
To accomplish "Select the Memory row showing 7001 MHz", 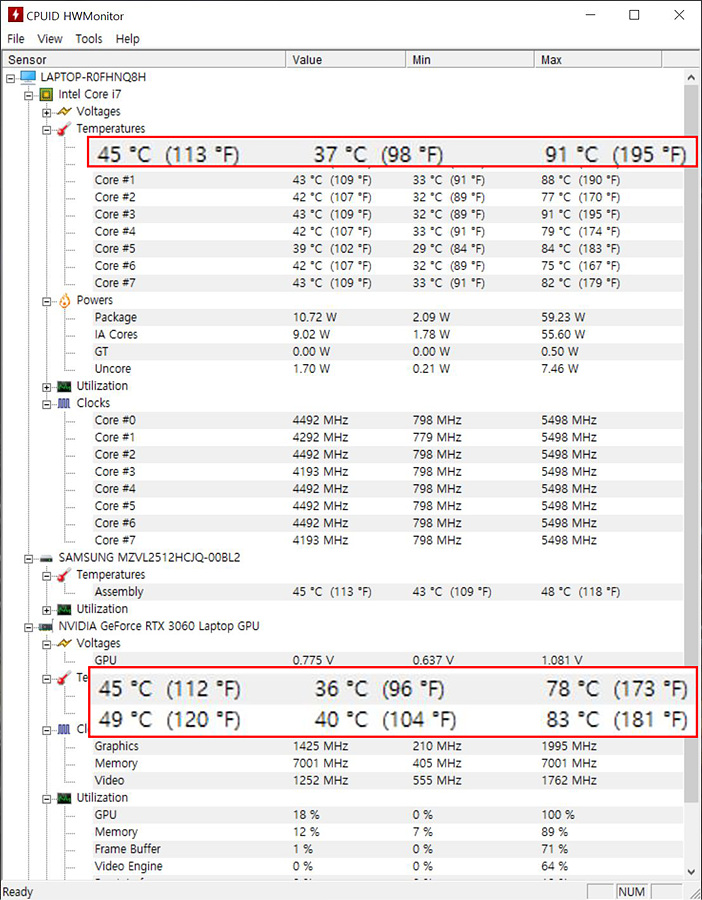I will [388, 763].
